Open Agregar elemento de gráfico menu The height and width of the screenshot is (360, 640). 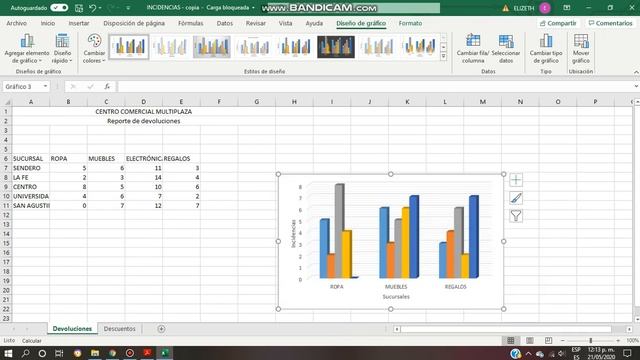[27, 49]
